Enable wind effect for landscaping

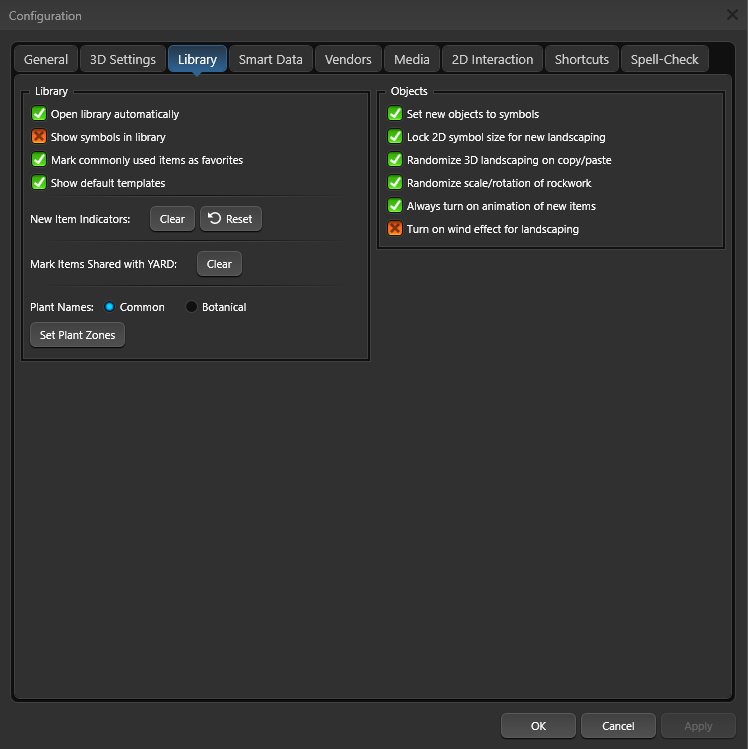coord(395,229)
